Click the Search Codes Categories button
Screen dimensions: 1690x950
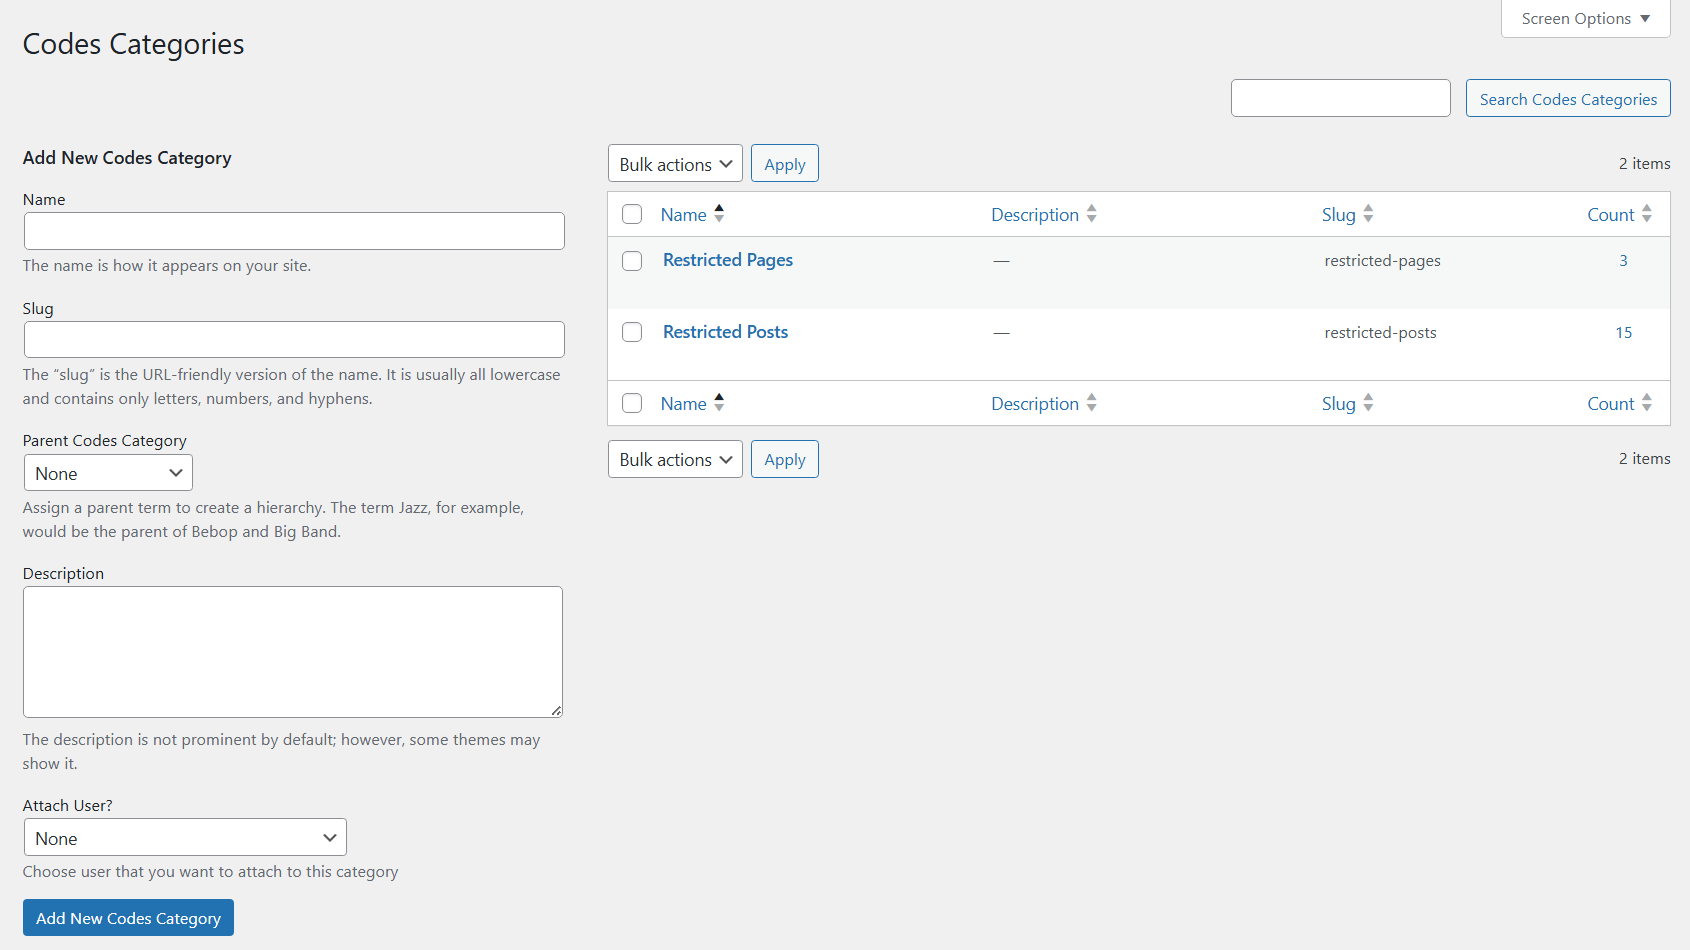[1567, 99]
